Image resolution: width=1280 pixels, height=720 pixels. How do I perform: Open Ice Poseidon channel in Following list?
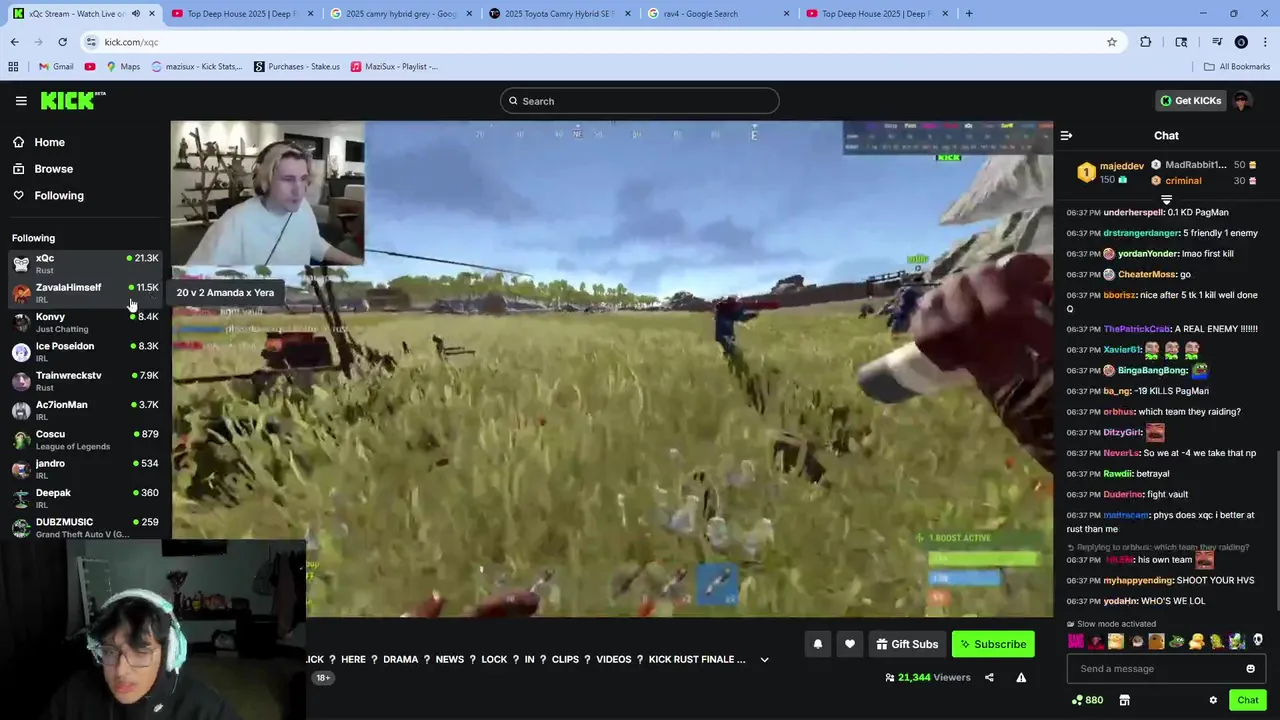coord(85,352)
